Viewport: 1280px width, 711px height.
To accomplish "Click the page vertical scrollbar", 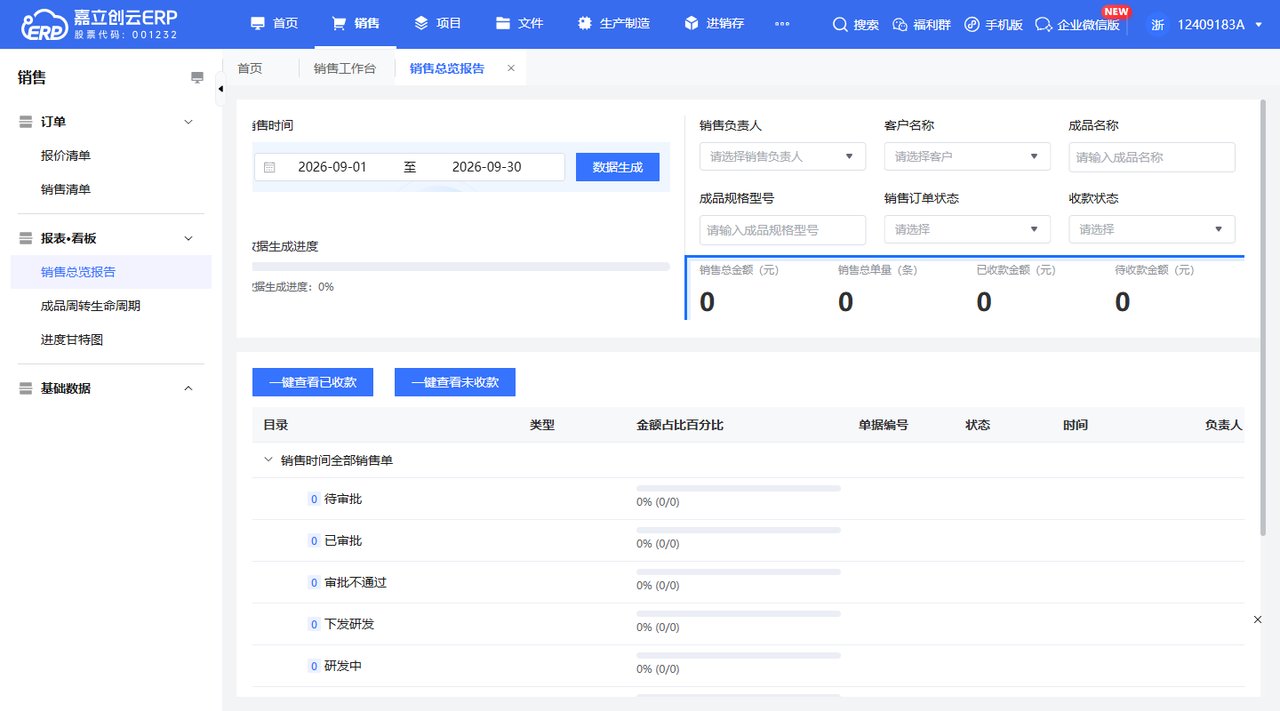I will pyautogui.click(x=1265, y=317).
